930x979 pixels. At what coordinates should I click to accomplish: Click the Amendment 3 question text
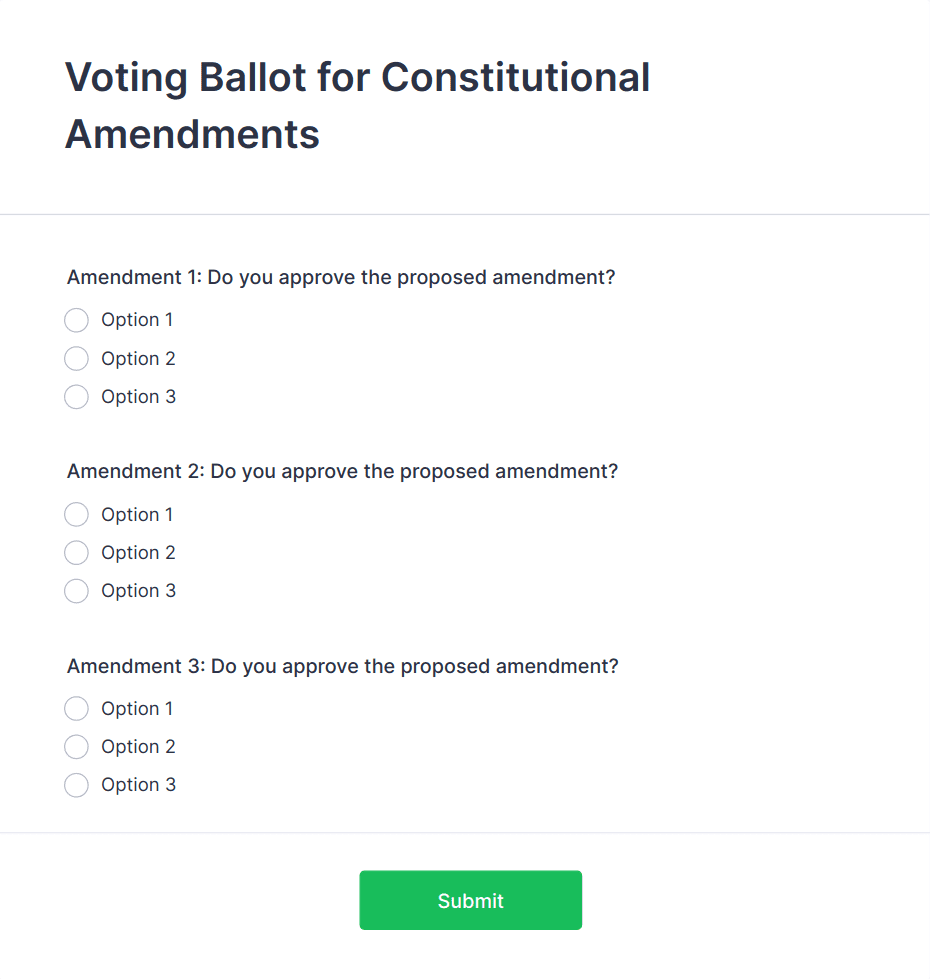pos(342,666)
